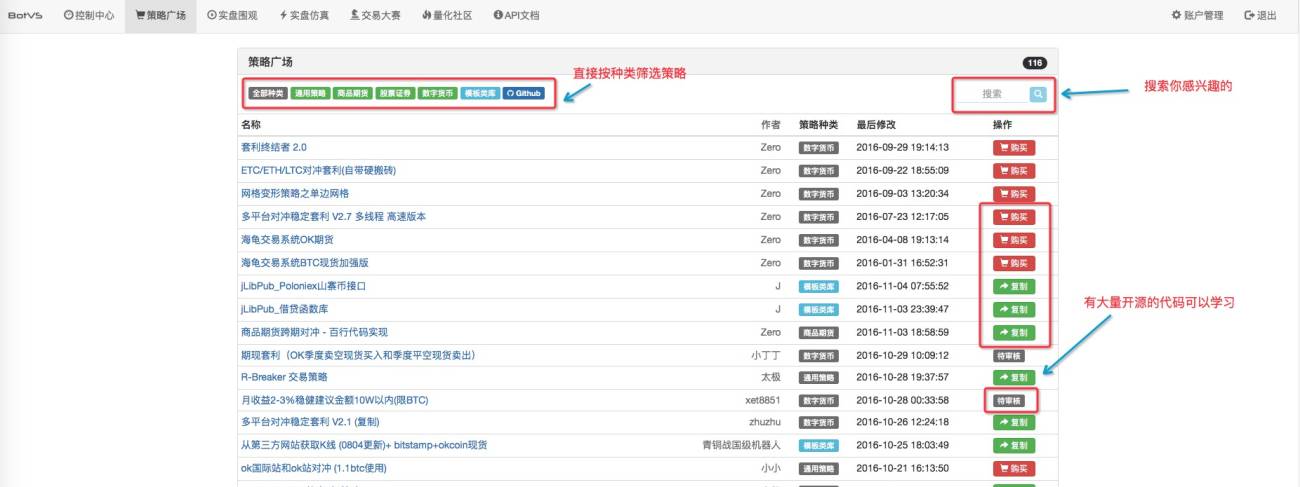Click 模板类库 tag in jLibPub_Poloniex row
1300x487 pixels.
pyautogui.click(x=818, y=286)
